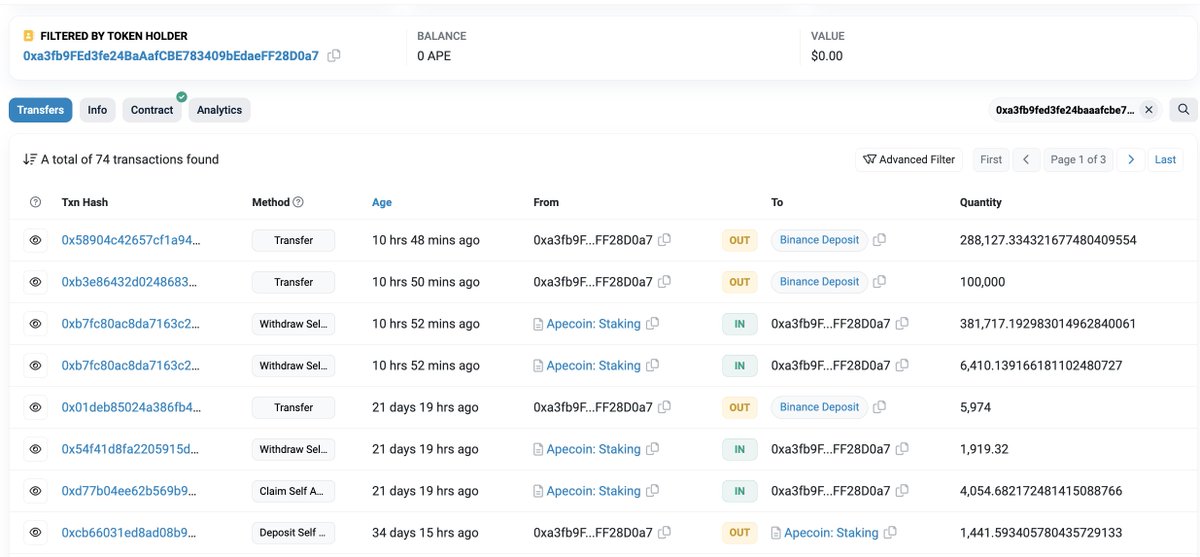This screenshot has height=557, width=1200.
Task: Open the Method column help icon
Action: pyautogui.click(x=298, y=202)
